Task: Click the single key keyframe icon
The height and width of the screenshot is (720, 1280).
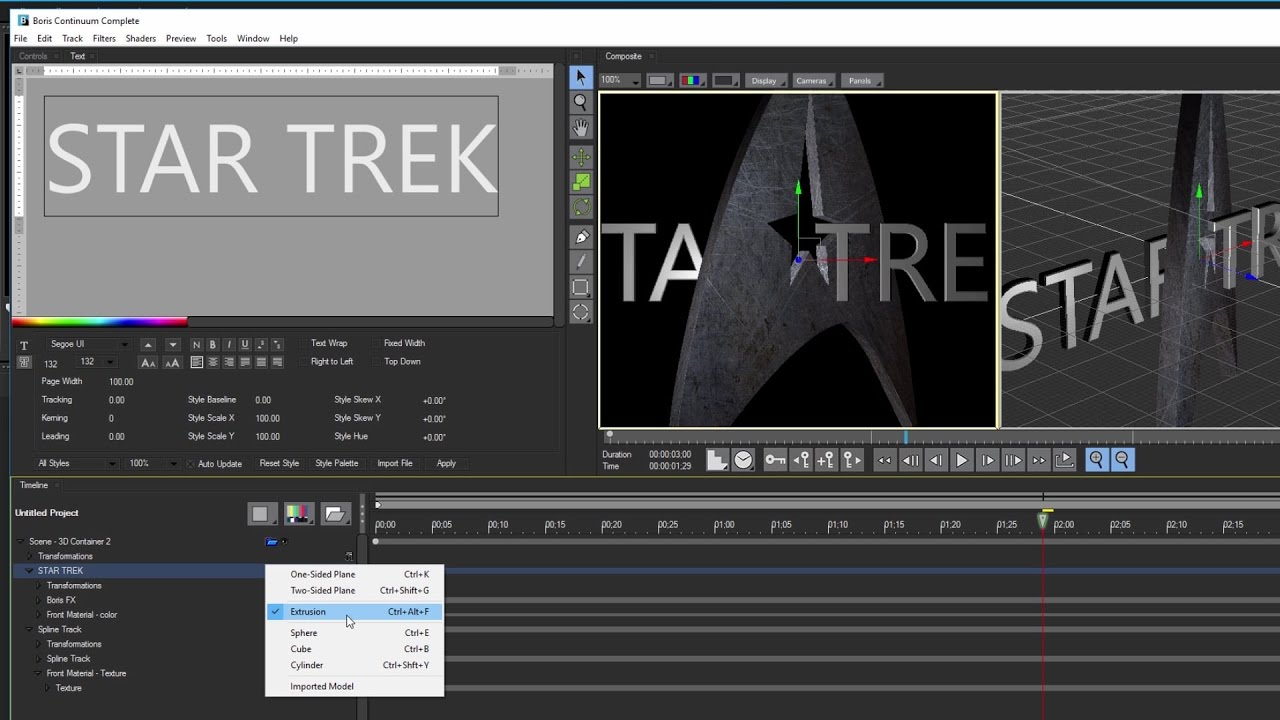Action: tap(775, 460)
